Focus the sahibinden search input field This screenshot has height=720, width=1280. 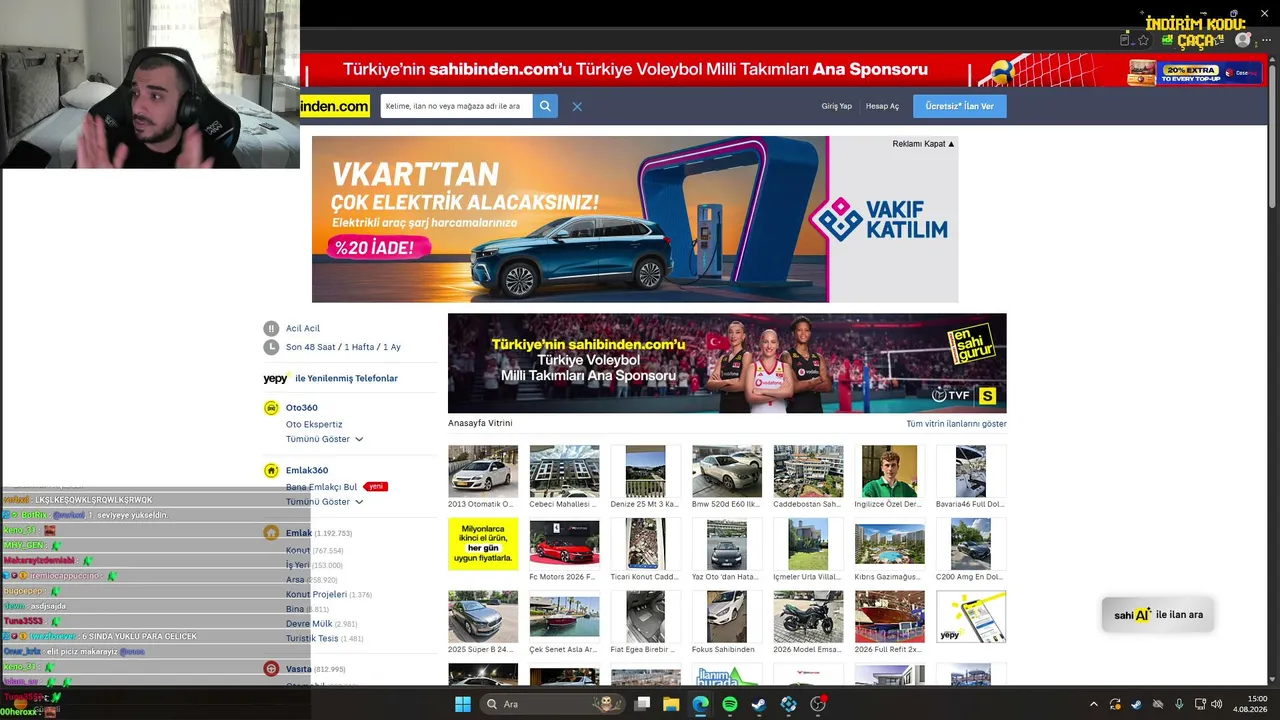(456, 106)
